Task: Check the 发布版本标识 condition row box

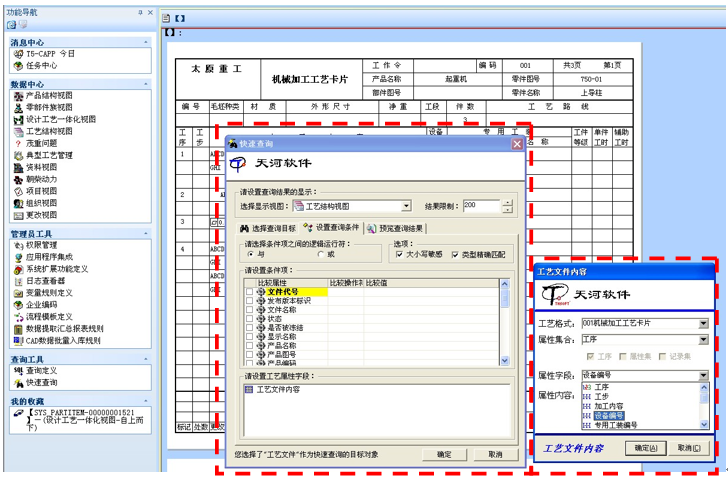Action: click(x=249, y=301)
